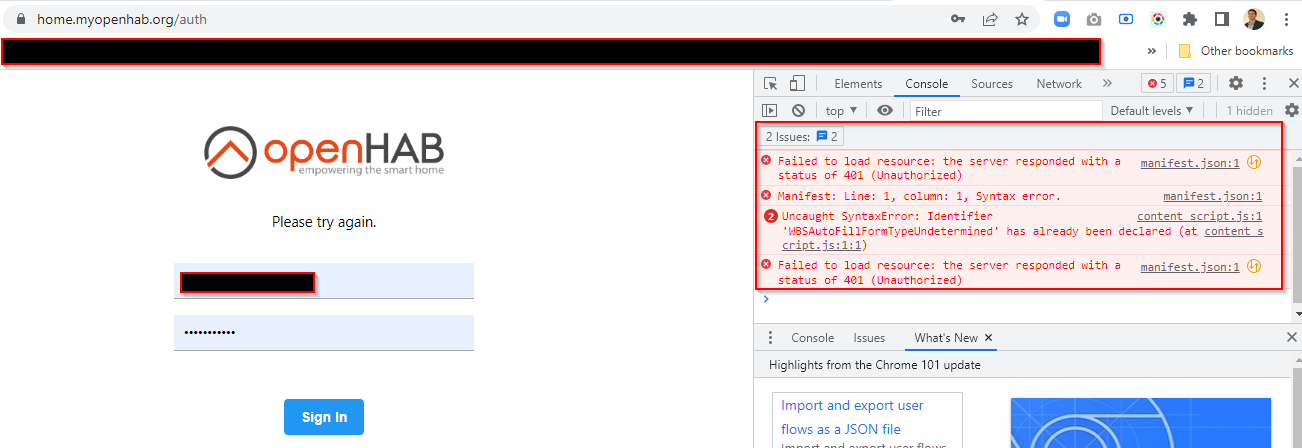Activate the inspect element selector tool
The width and height of the screenshot is (1302, 448).
771,84
